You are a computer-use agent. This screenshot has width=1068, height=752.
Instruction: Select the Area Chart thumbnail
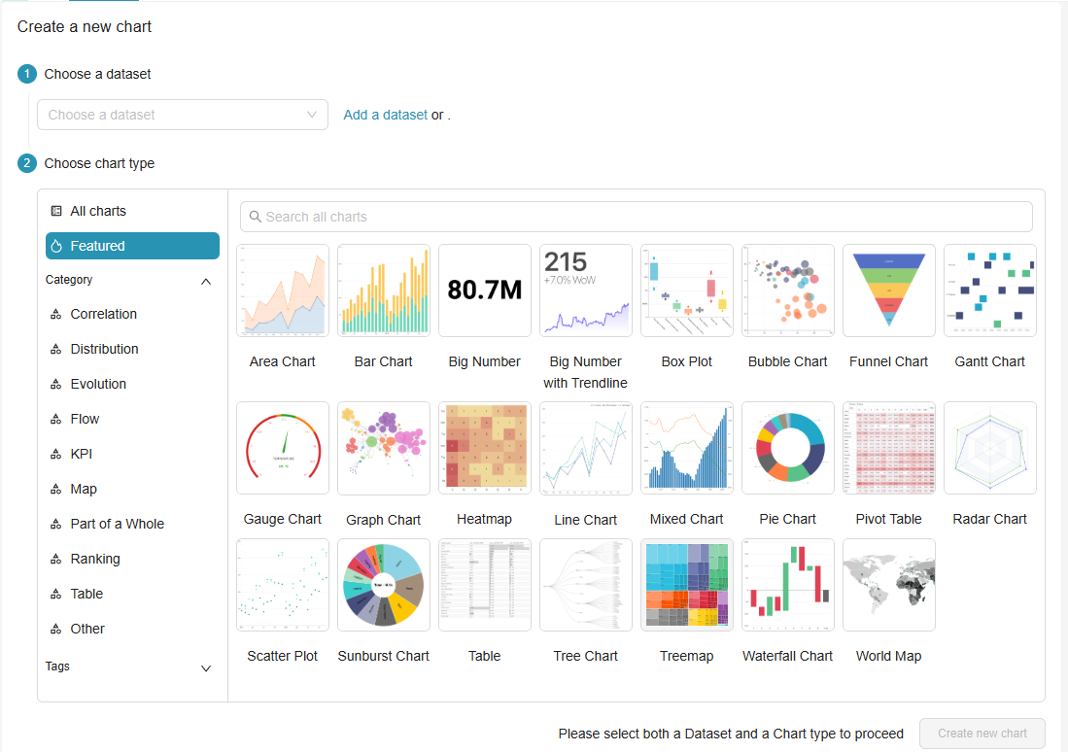point(283,291)
